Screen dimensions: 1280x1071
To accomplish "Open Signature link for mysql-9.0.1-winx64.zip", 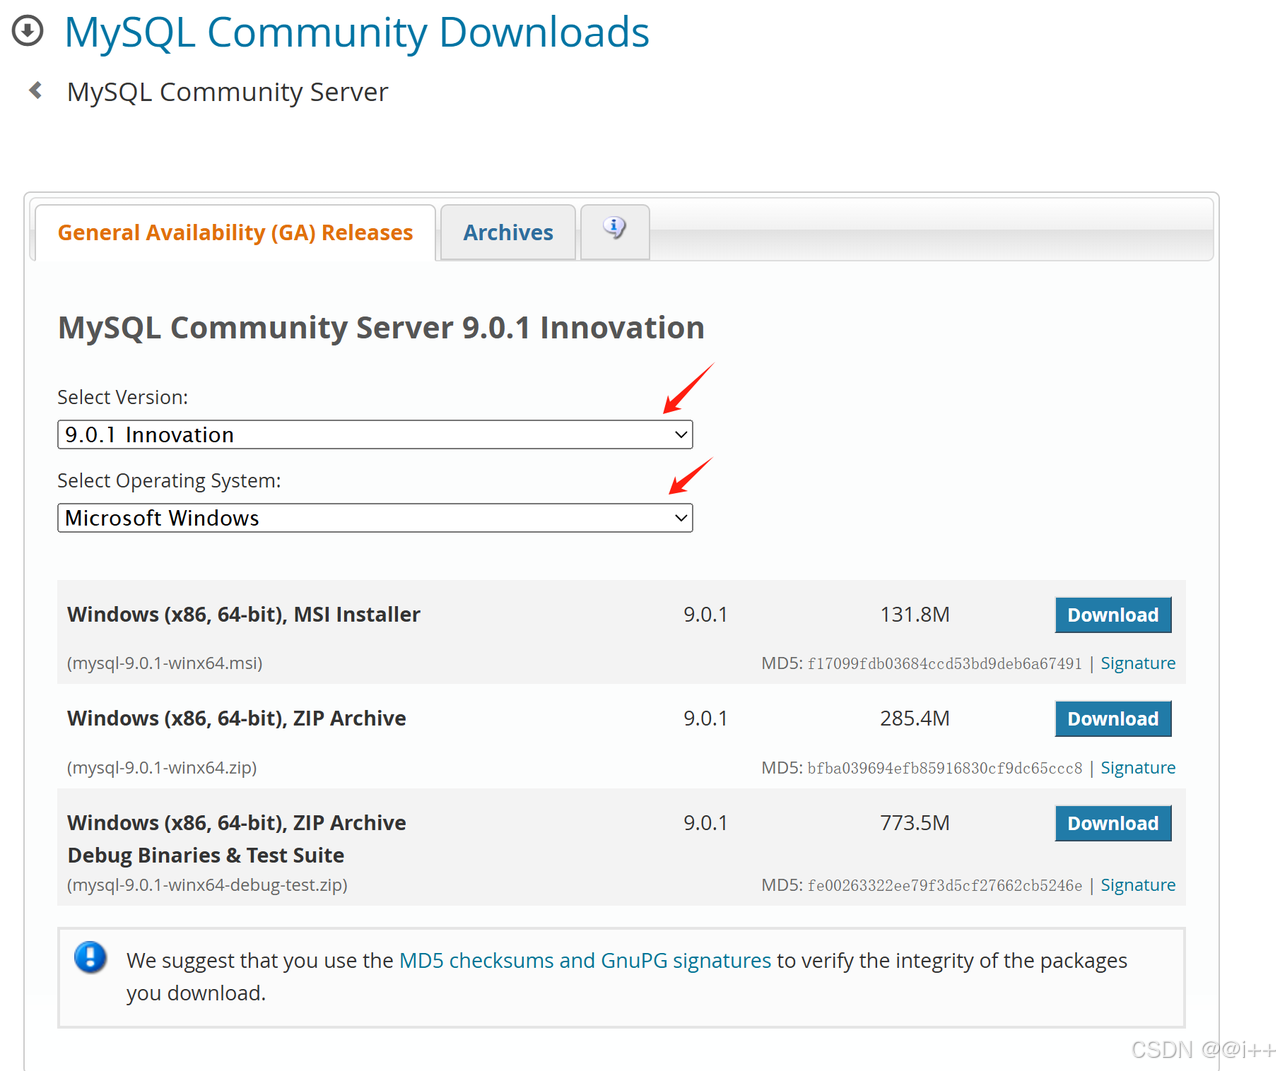I will pos(1138,768).
